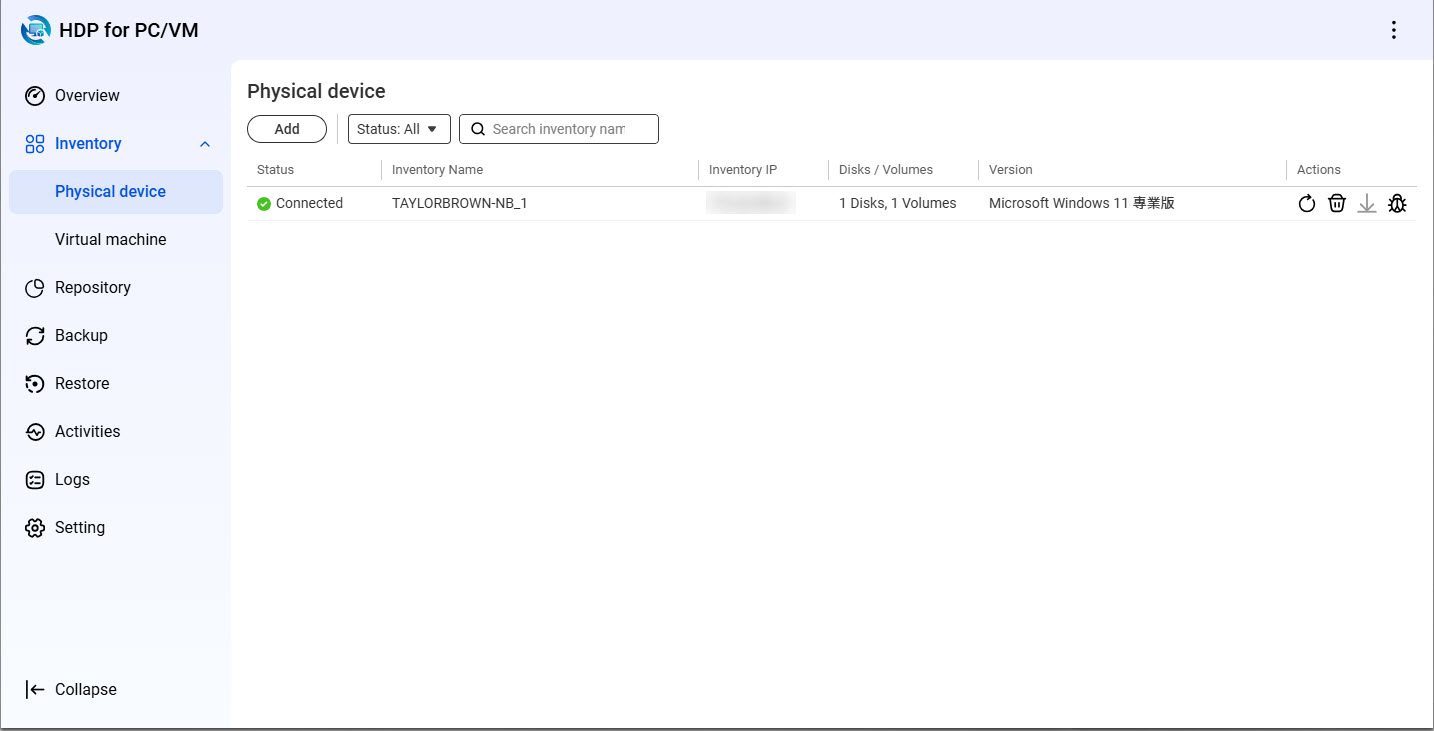Click the green Connected status icon
Screen dimensions: 1434x731
pos(264,204)
